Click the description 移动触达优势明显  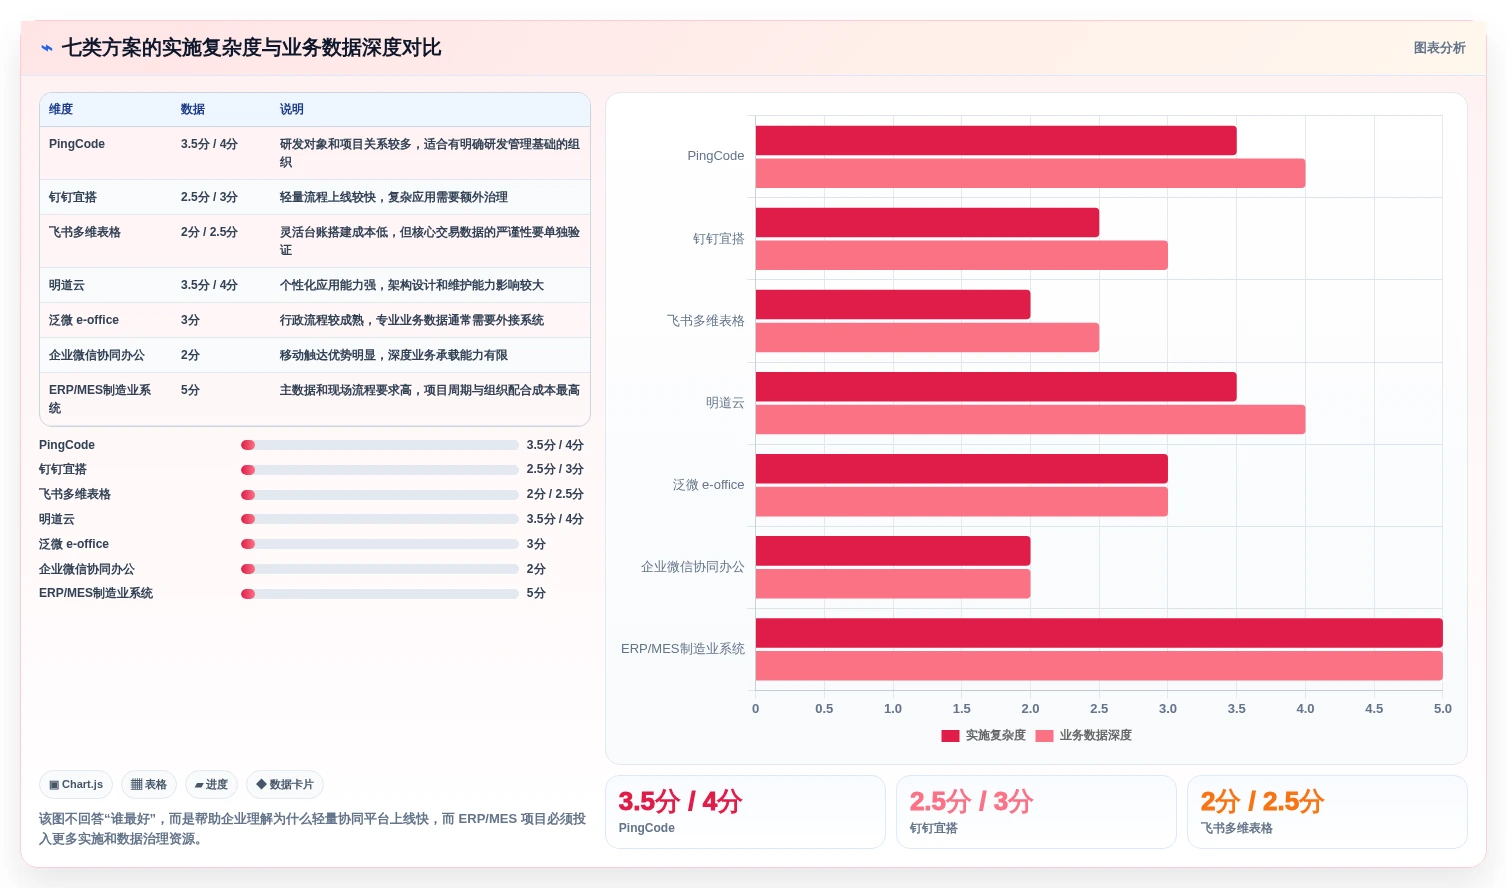394,355
